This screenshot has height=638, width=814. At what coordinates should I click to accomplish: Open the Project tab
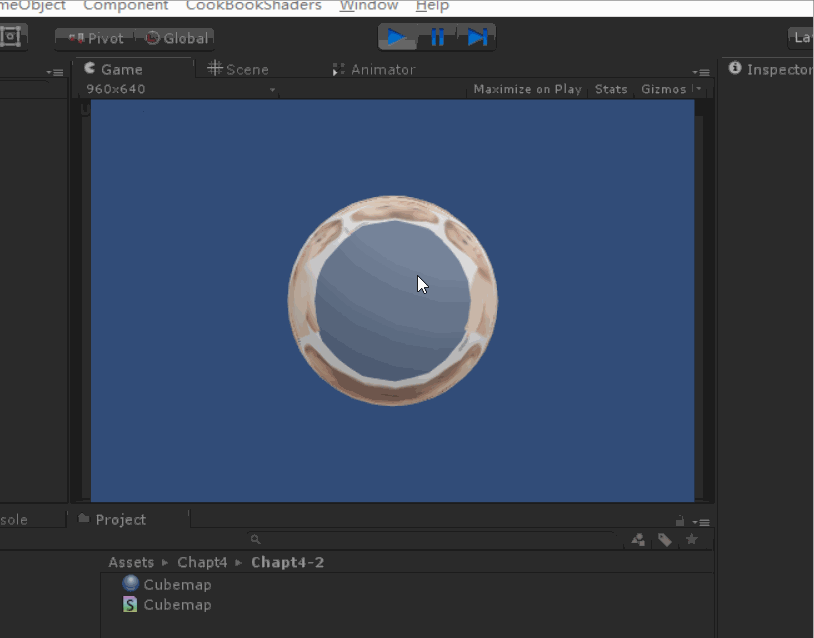tap(130, 519)
